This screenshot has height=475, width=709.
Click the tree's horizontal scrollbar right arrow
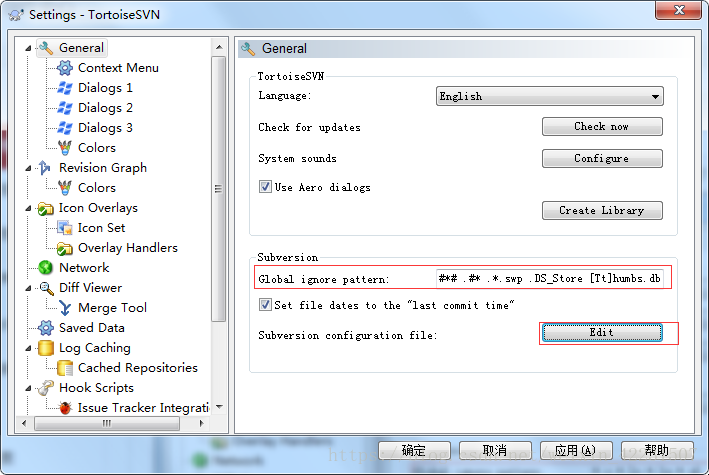tap(202, 423)
